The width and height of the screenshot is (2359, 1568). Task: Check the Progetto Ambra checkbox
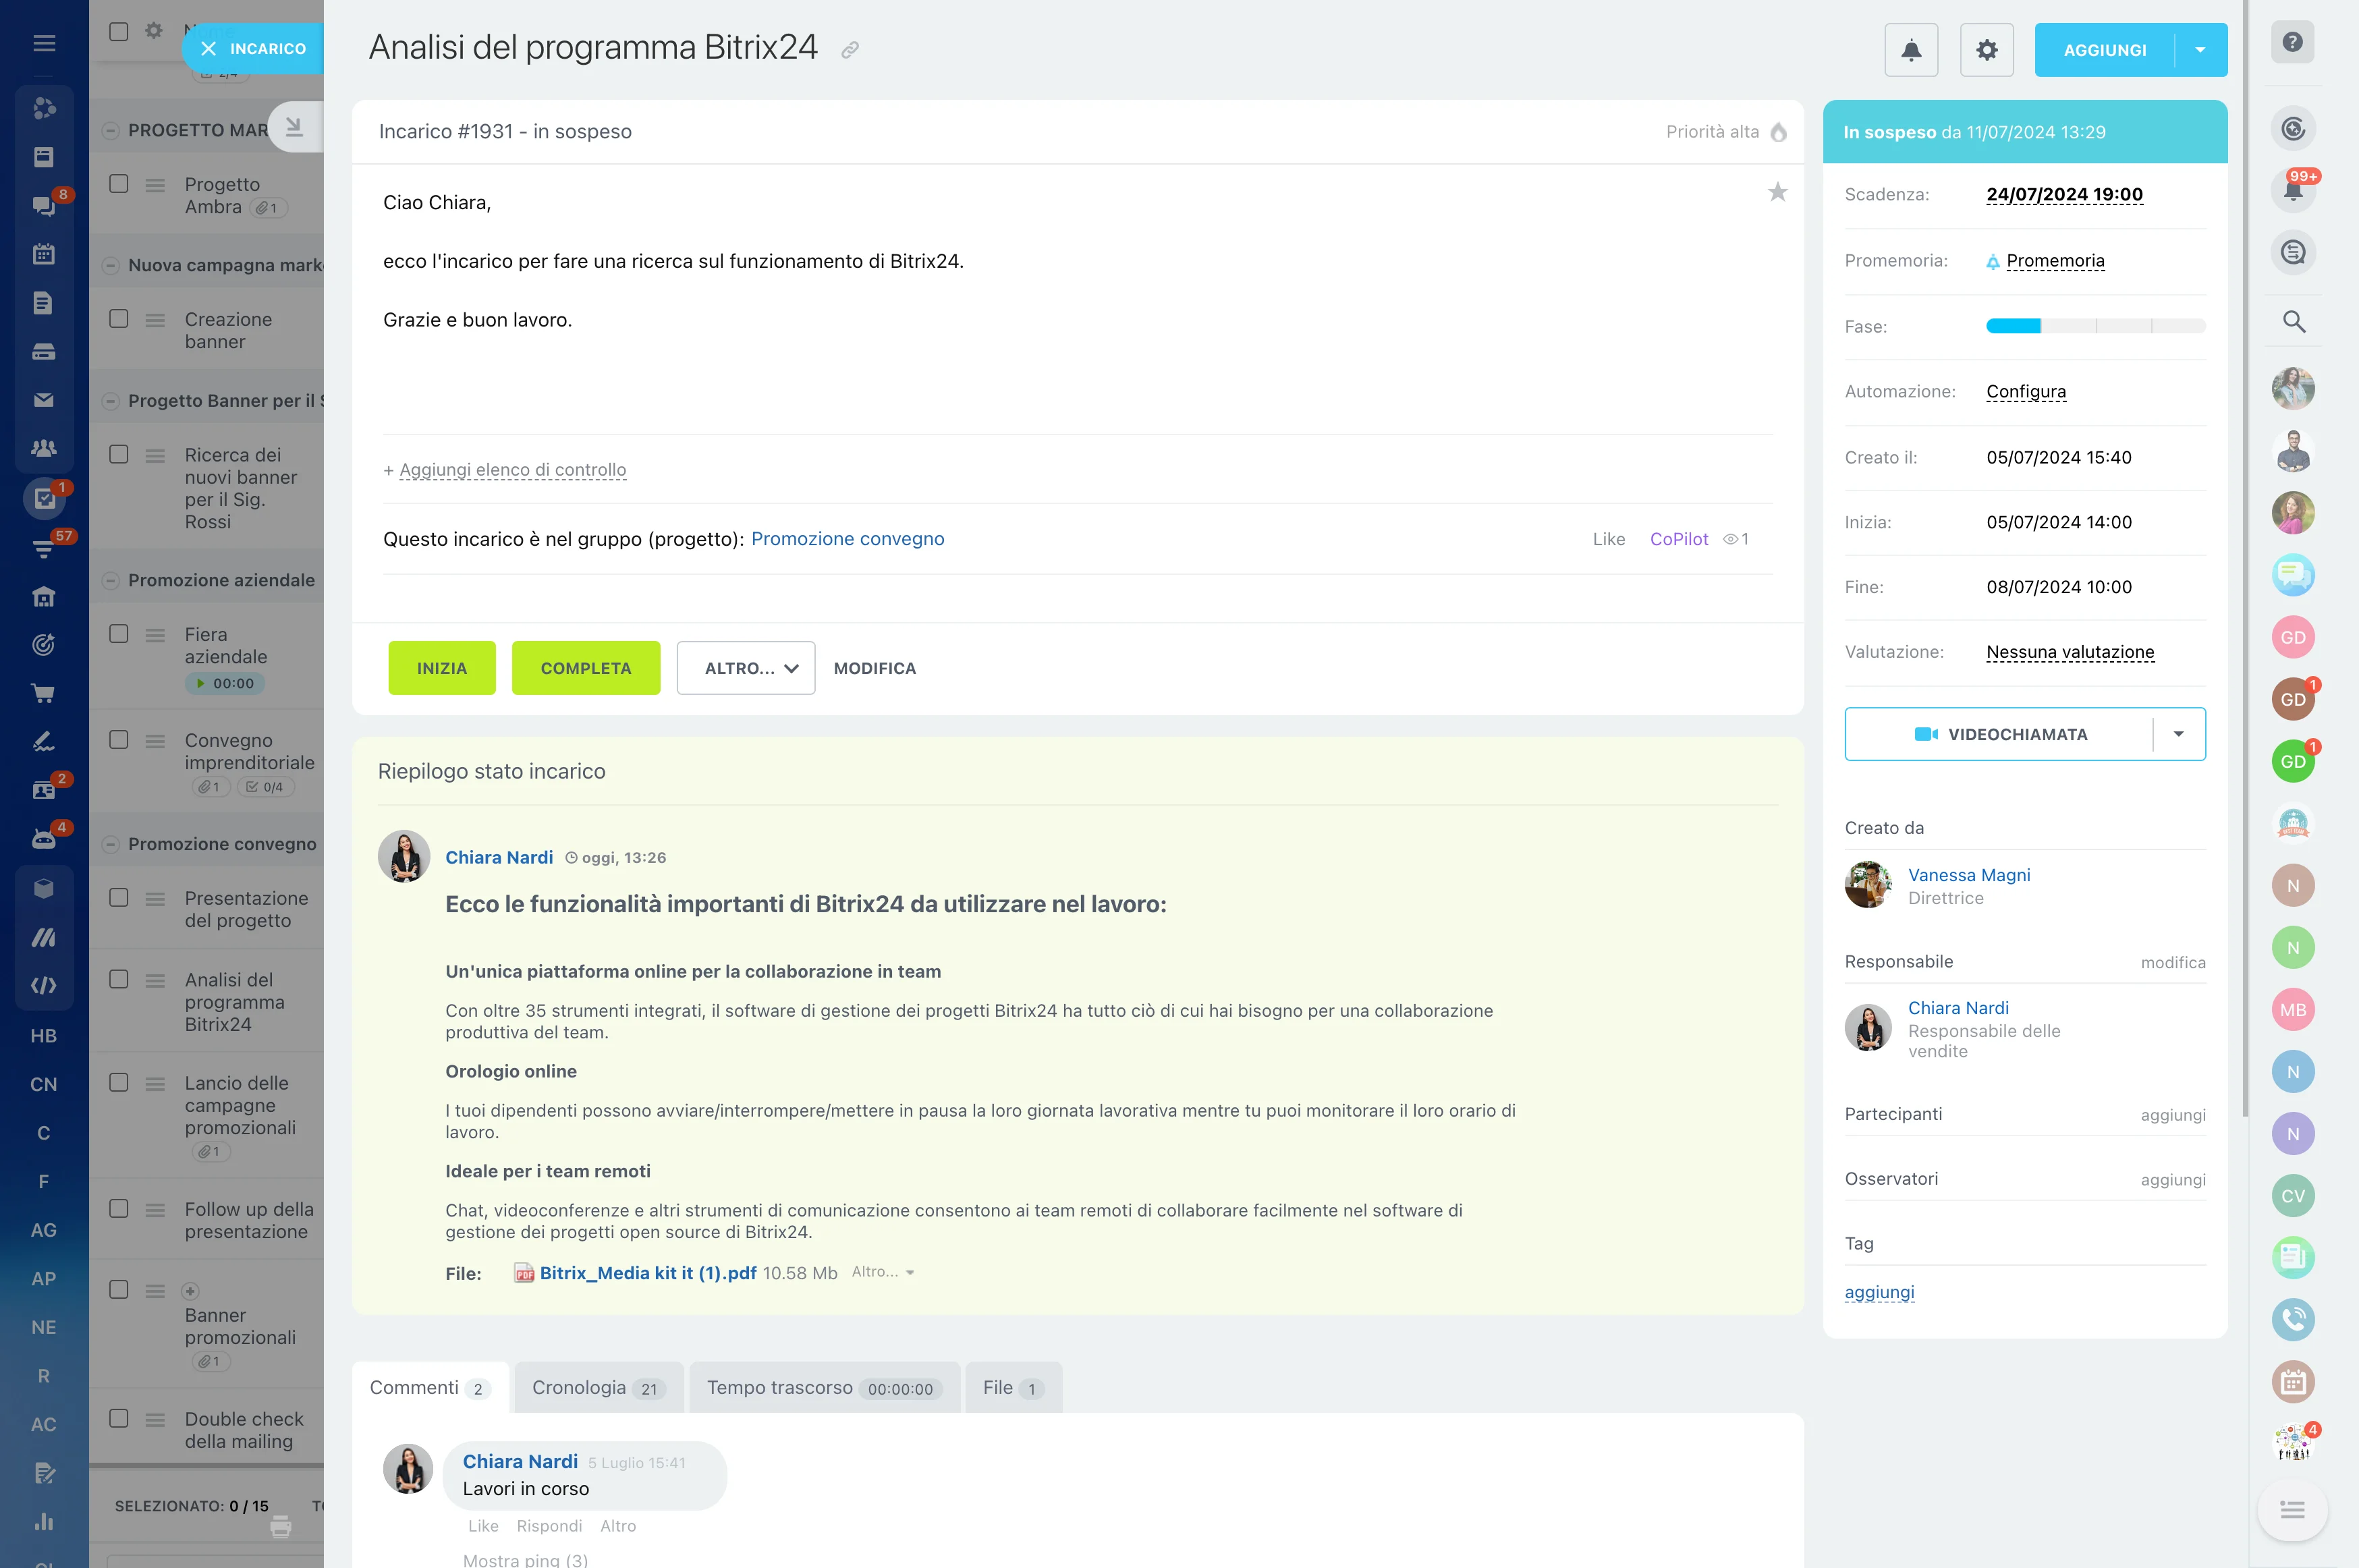click(x=120, y=184)
